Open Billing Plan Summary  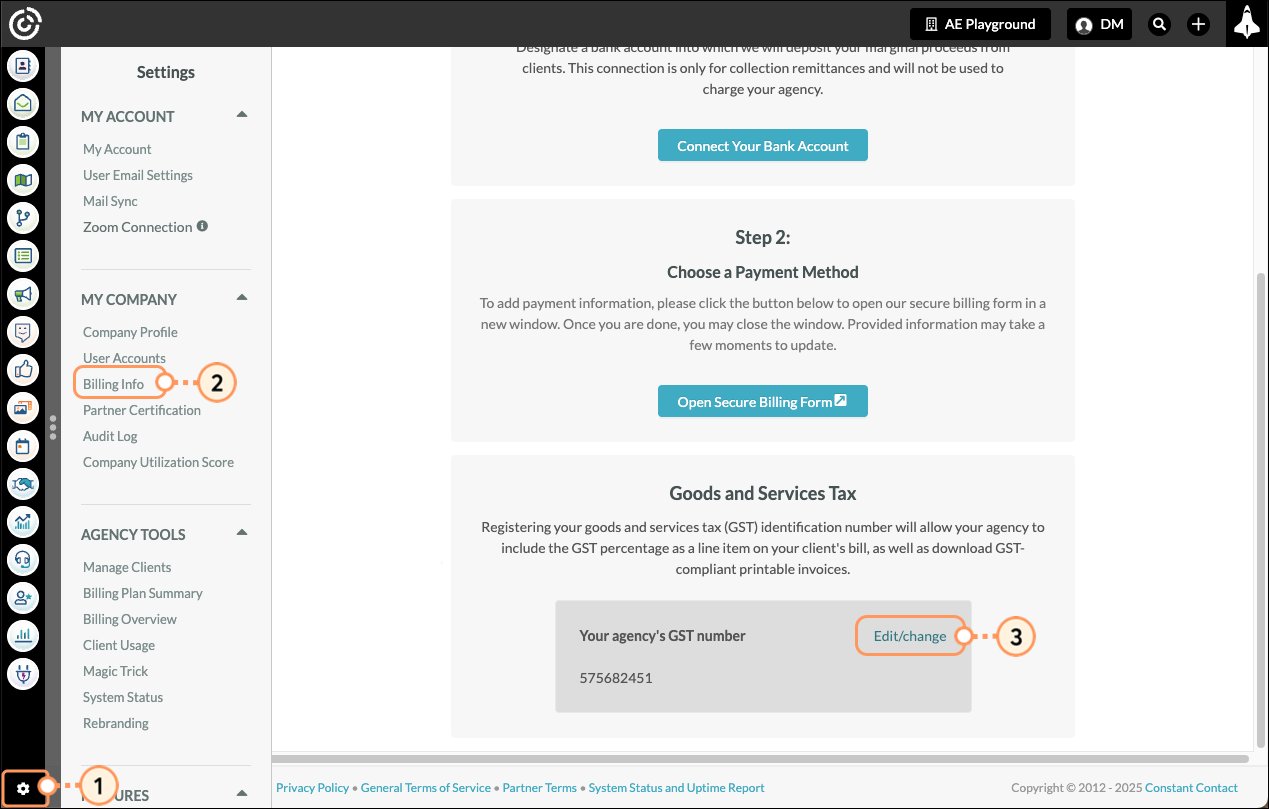(143, 593)
